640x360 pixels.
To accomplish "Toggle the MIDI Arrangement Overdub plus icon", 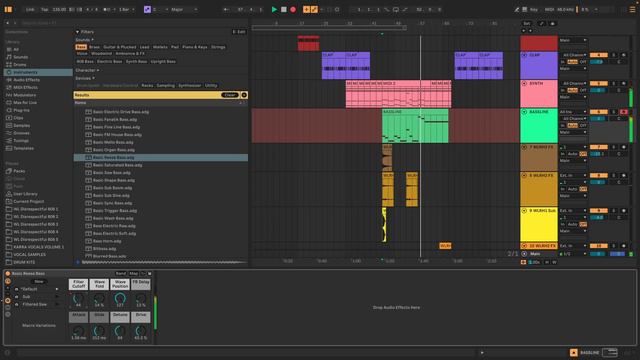I will coord(306,9).
